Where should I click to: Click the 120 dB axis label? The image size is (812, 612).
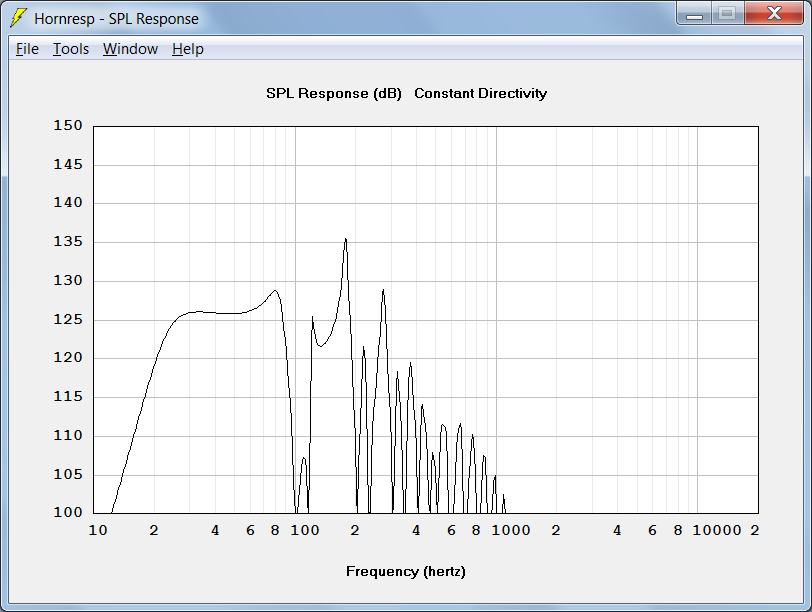point(68,357)
